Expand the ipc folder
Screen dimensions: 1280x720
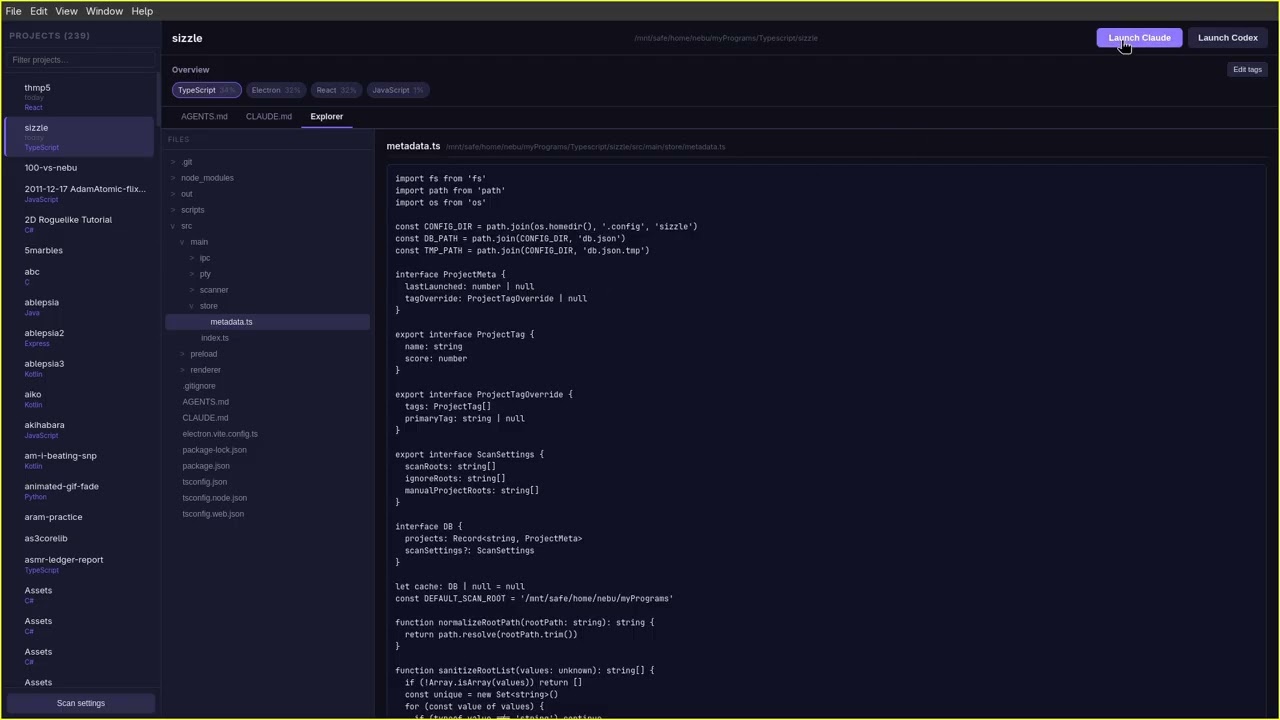coord(267,258)
